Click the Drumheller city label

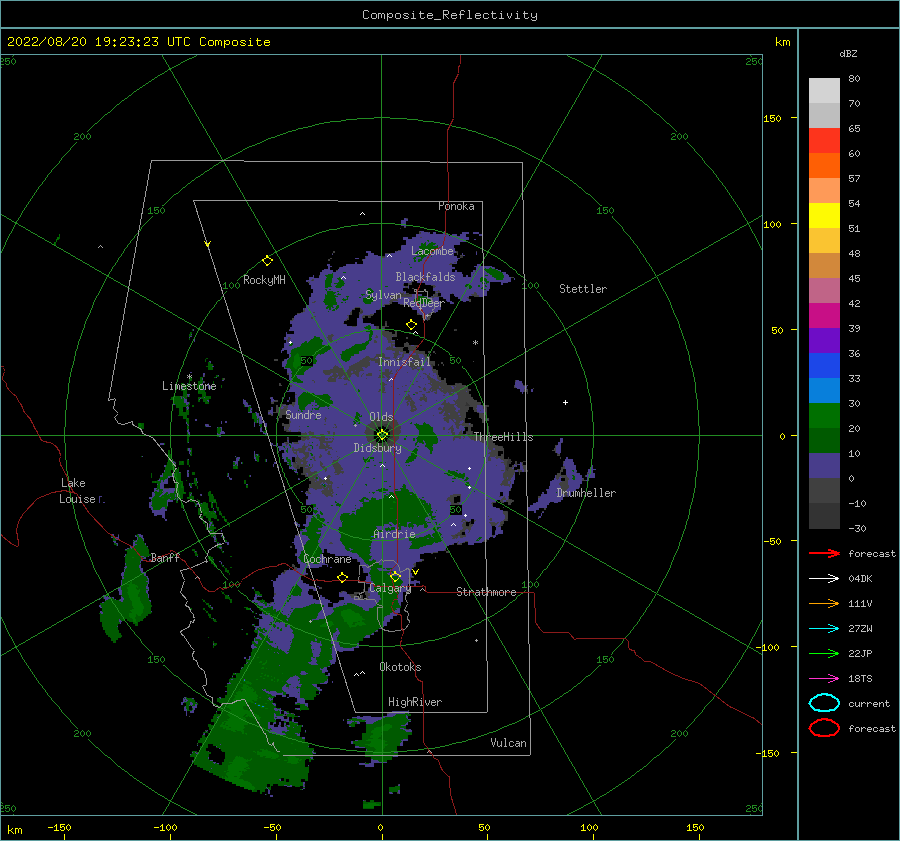[586, 493]
